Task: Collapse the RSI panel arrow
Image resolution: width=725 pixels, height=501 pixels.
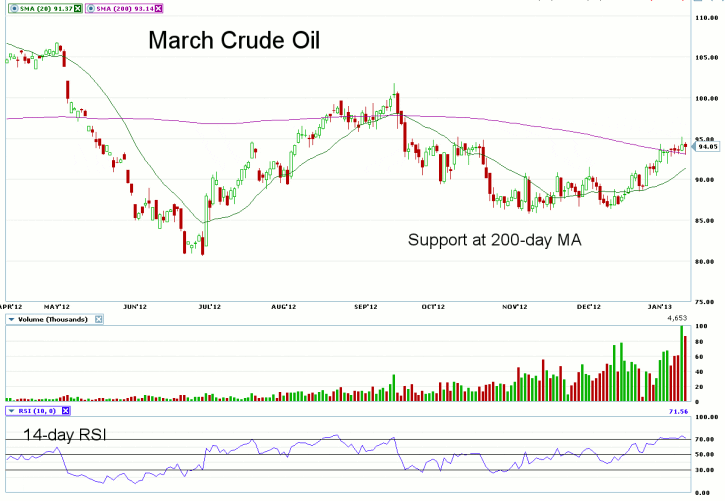Action: [10, 410]
